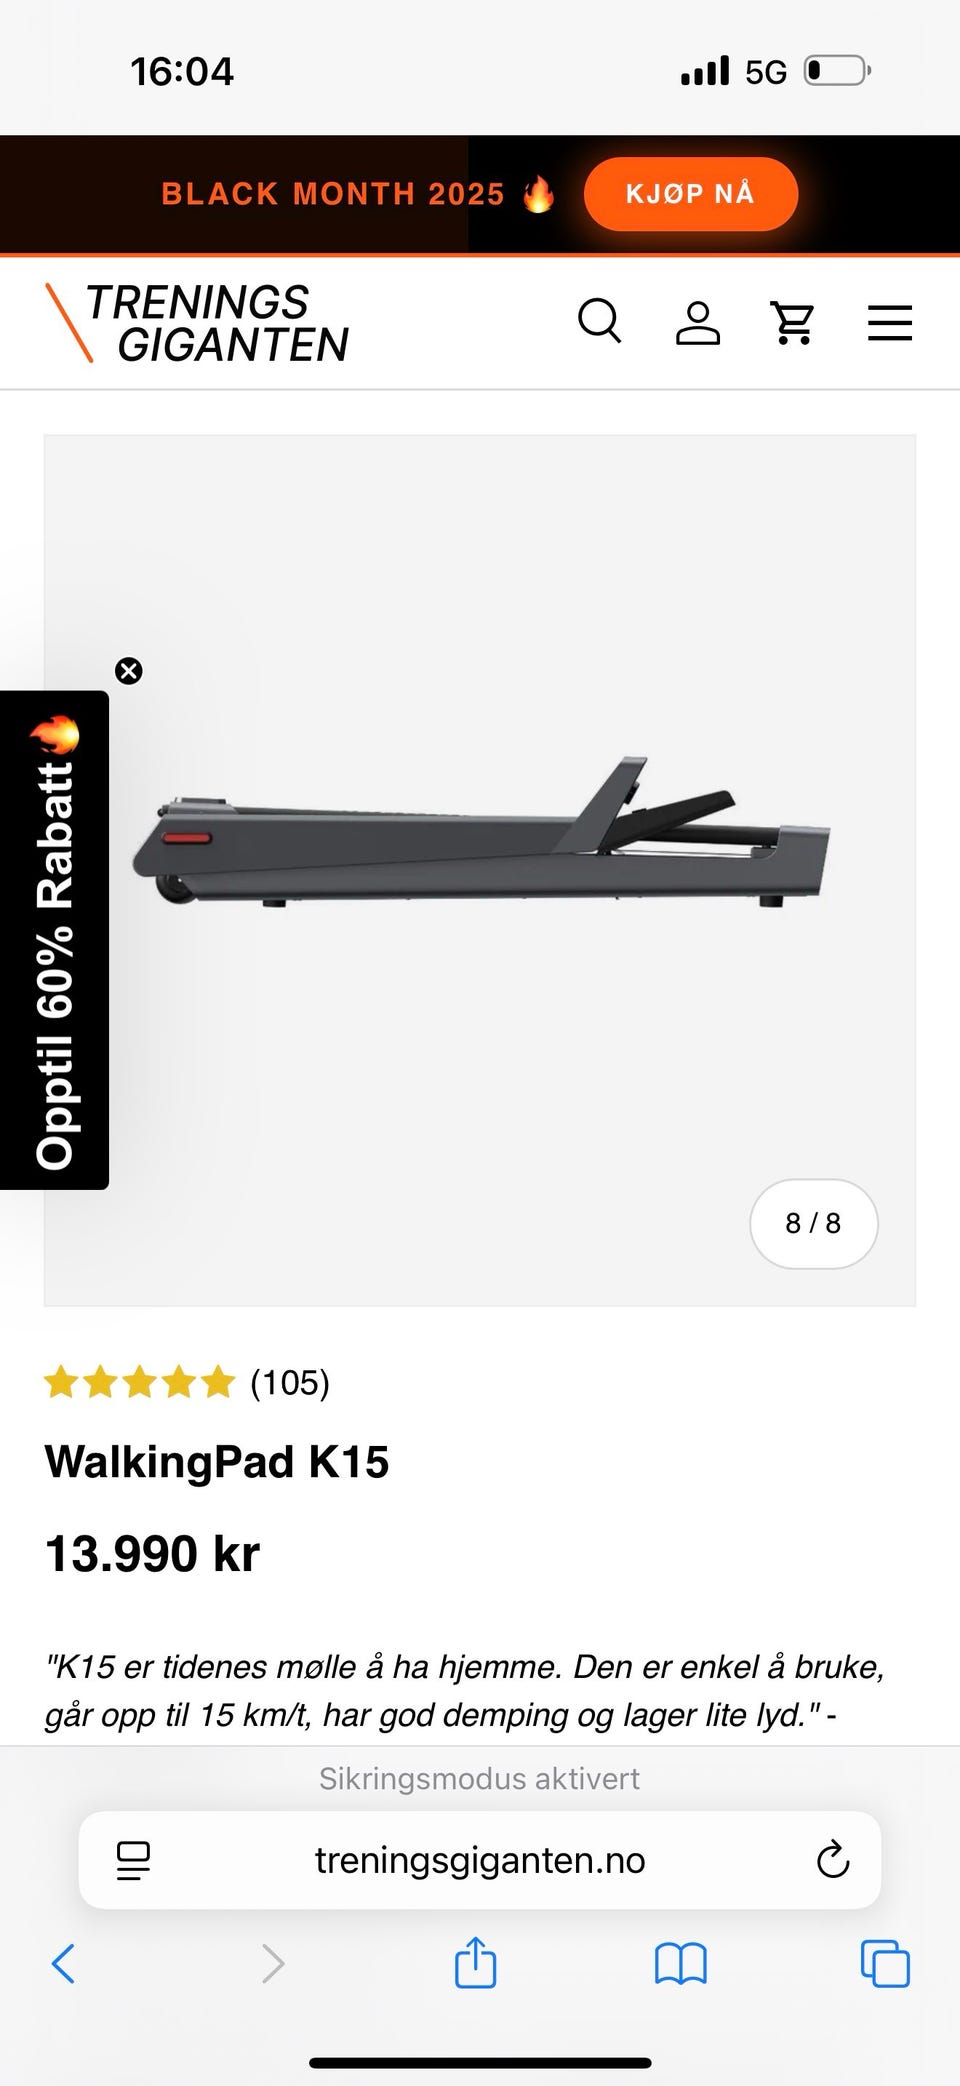This screenshot has height=2086, width=960.
Task: Go to the Treningsgiganten logo homepage
Action: [x=197, y=322]
